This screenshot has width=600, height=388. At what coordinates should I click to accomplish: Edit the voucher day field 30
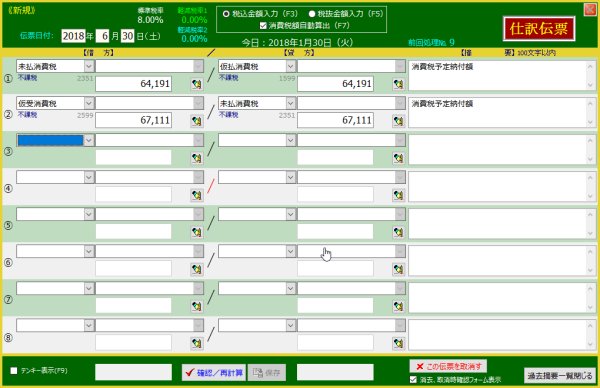pos(127,36)
